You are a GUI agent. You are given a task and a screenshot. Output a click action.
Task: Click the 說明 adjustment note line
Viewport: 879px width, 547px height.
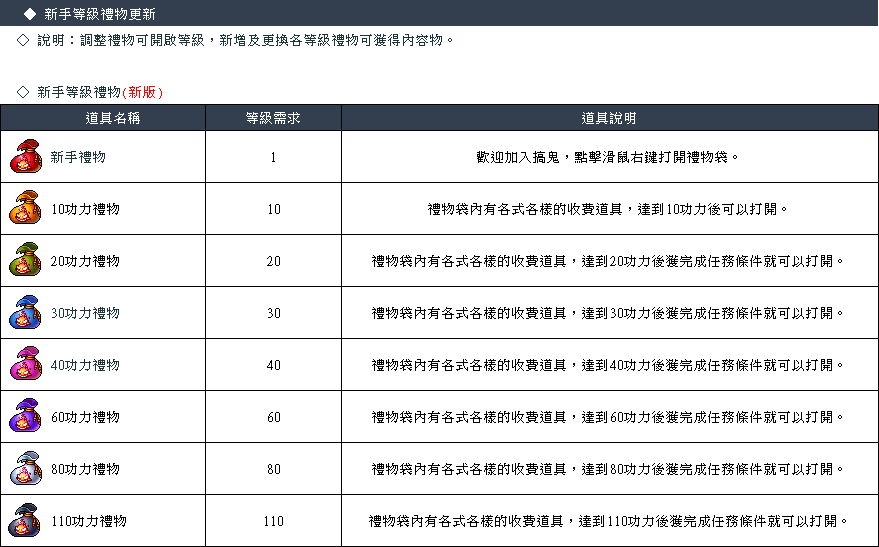pos(246,40)
